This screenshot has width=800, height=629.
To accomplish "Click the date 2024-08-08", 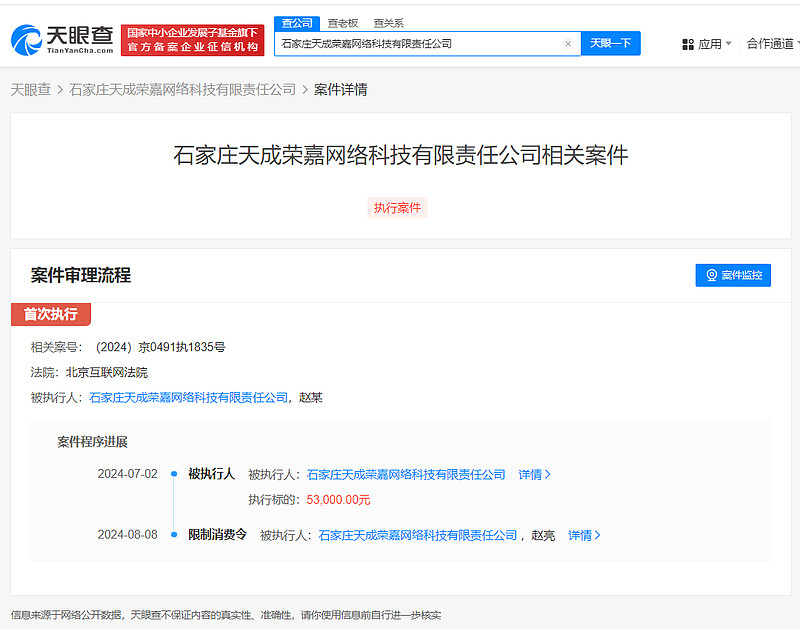I will point(128,535).
